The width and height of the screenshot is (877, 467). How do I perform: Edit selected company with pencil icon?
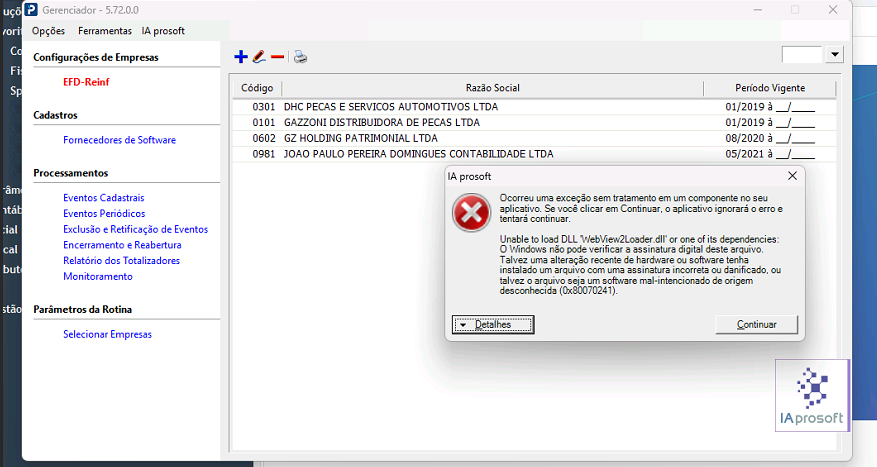tap(259, 57)
